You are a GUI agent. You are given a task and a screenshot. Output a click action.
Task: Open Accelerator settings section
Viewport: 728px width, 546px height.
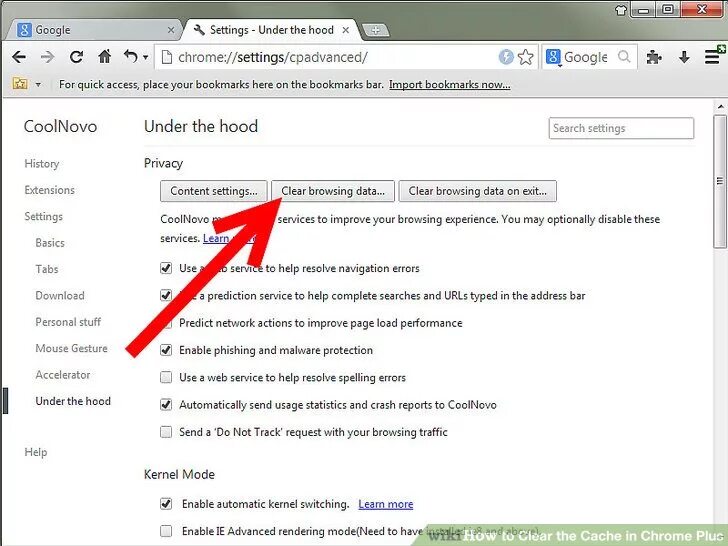63,375
